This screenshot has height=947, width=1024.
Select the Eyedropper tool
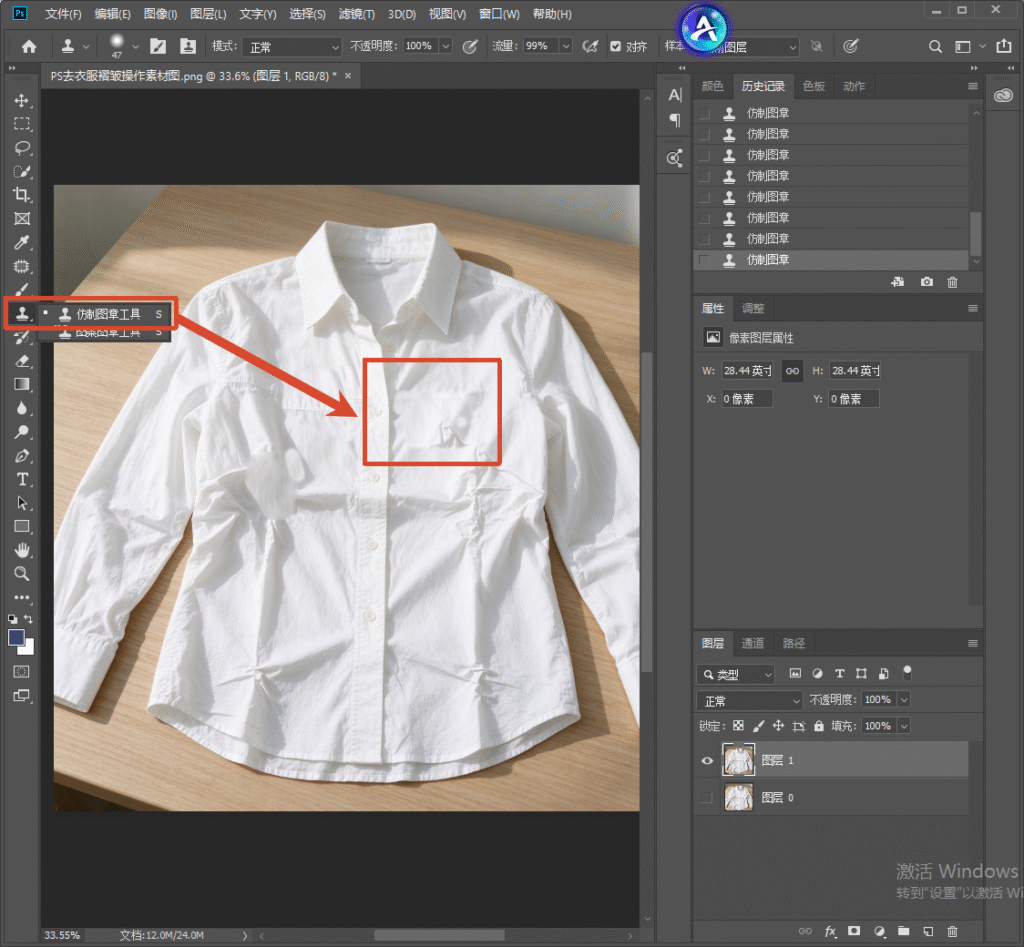tap(22, 242)
